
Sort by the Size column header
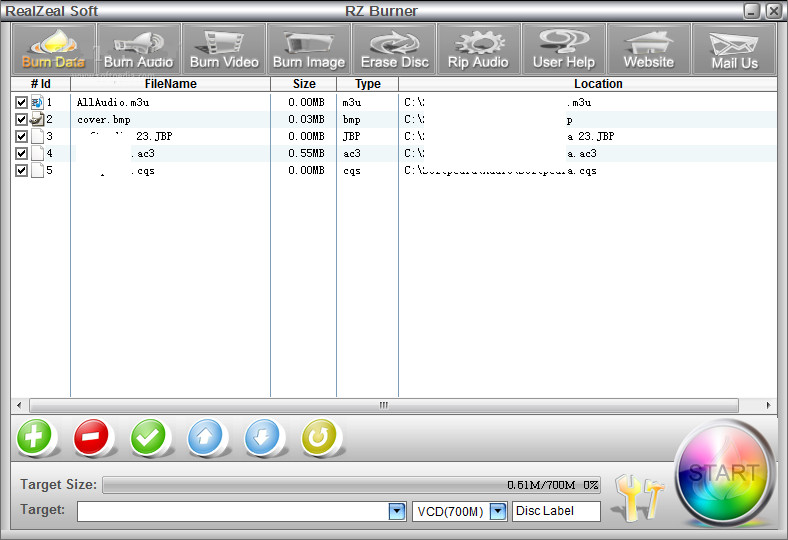pos(304,84)
